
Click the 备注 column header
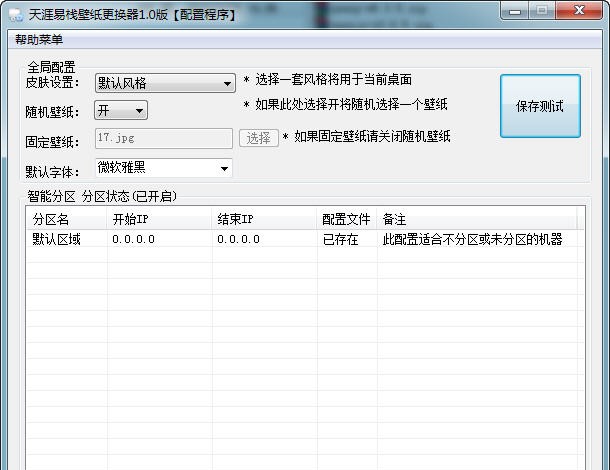point(477,219)
